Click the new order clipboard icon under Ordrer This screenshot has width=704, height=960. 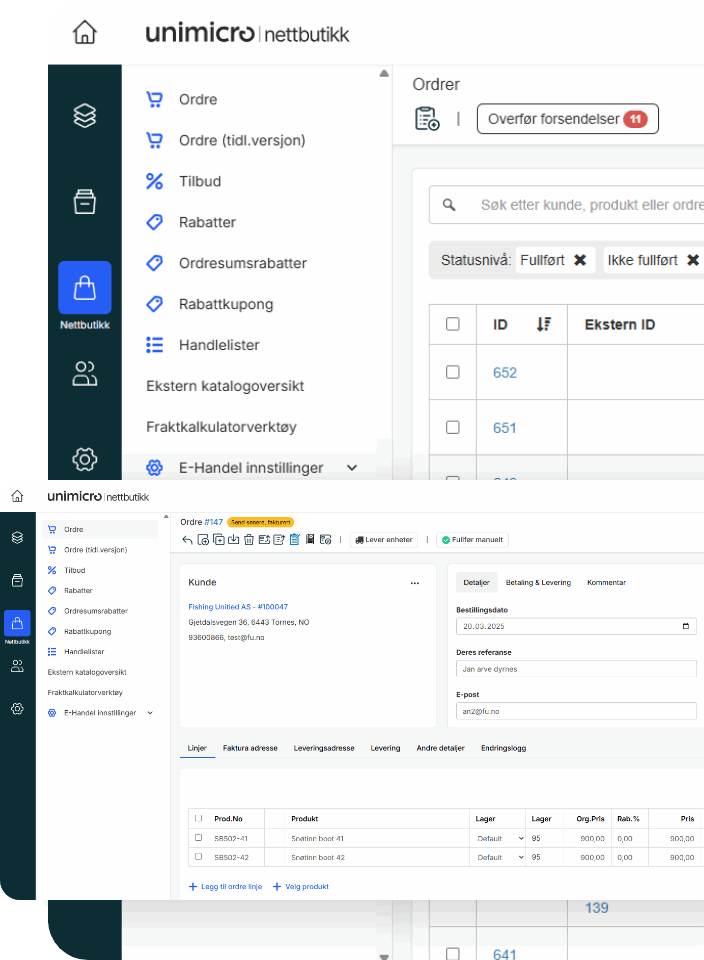tap(427, 119)
